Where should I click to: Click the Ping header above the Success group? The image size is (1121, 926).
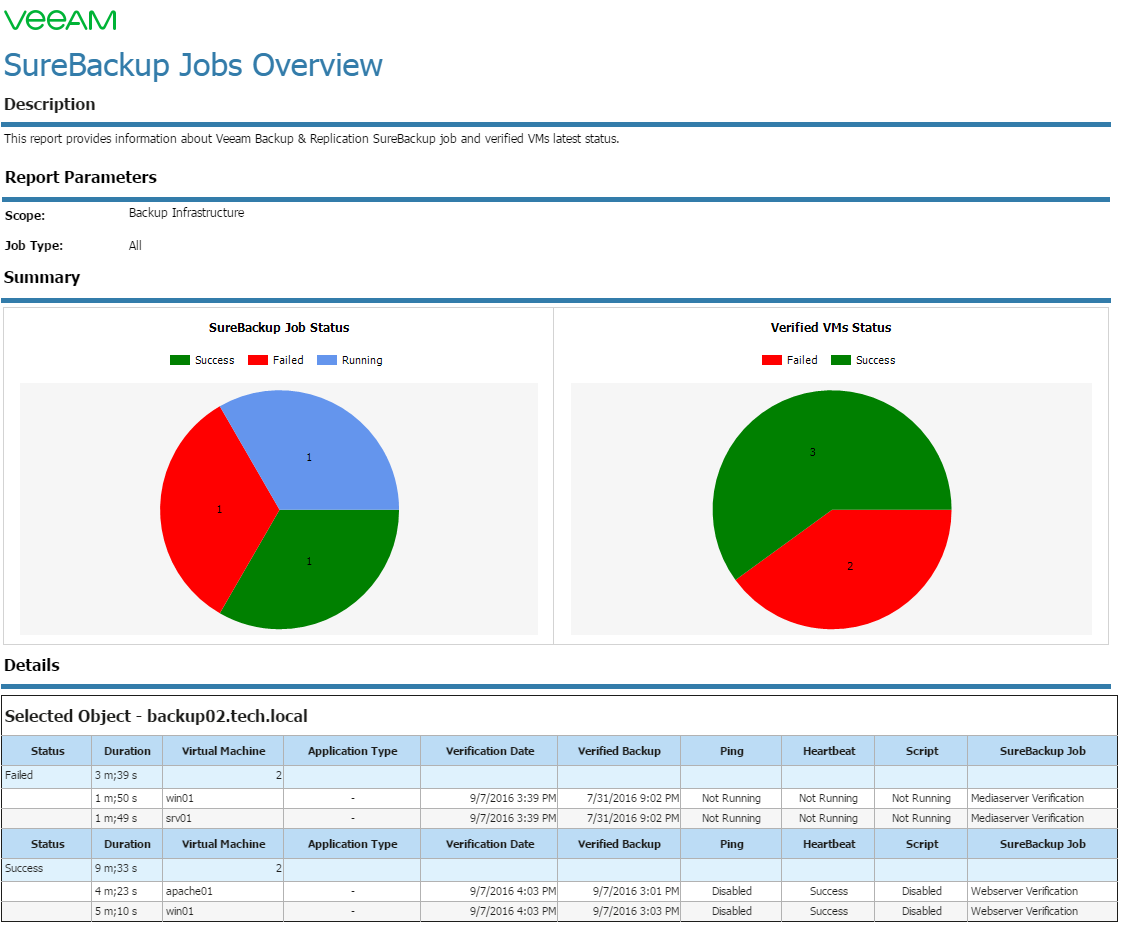click(731, 844)
